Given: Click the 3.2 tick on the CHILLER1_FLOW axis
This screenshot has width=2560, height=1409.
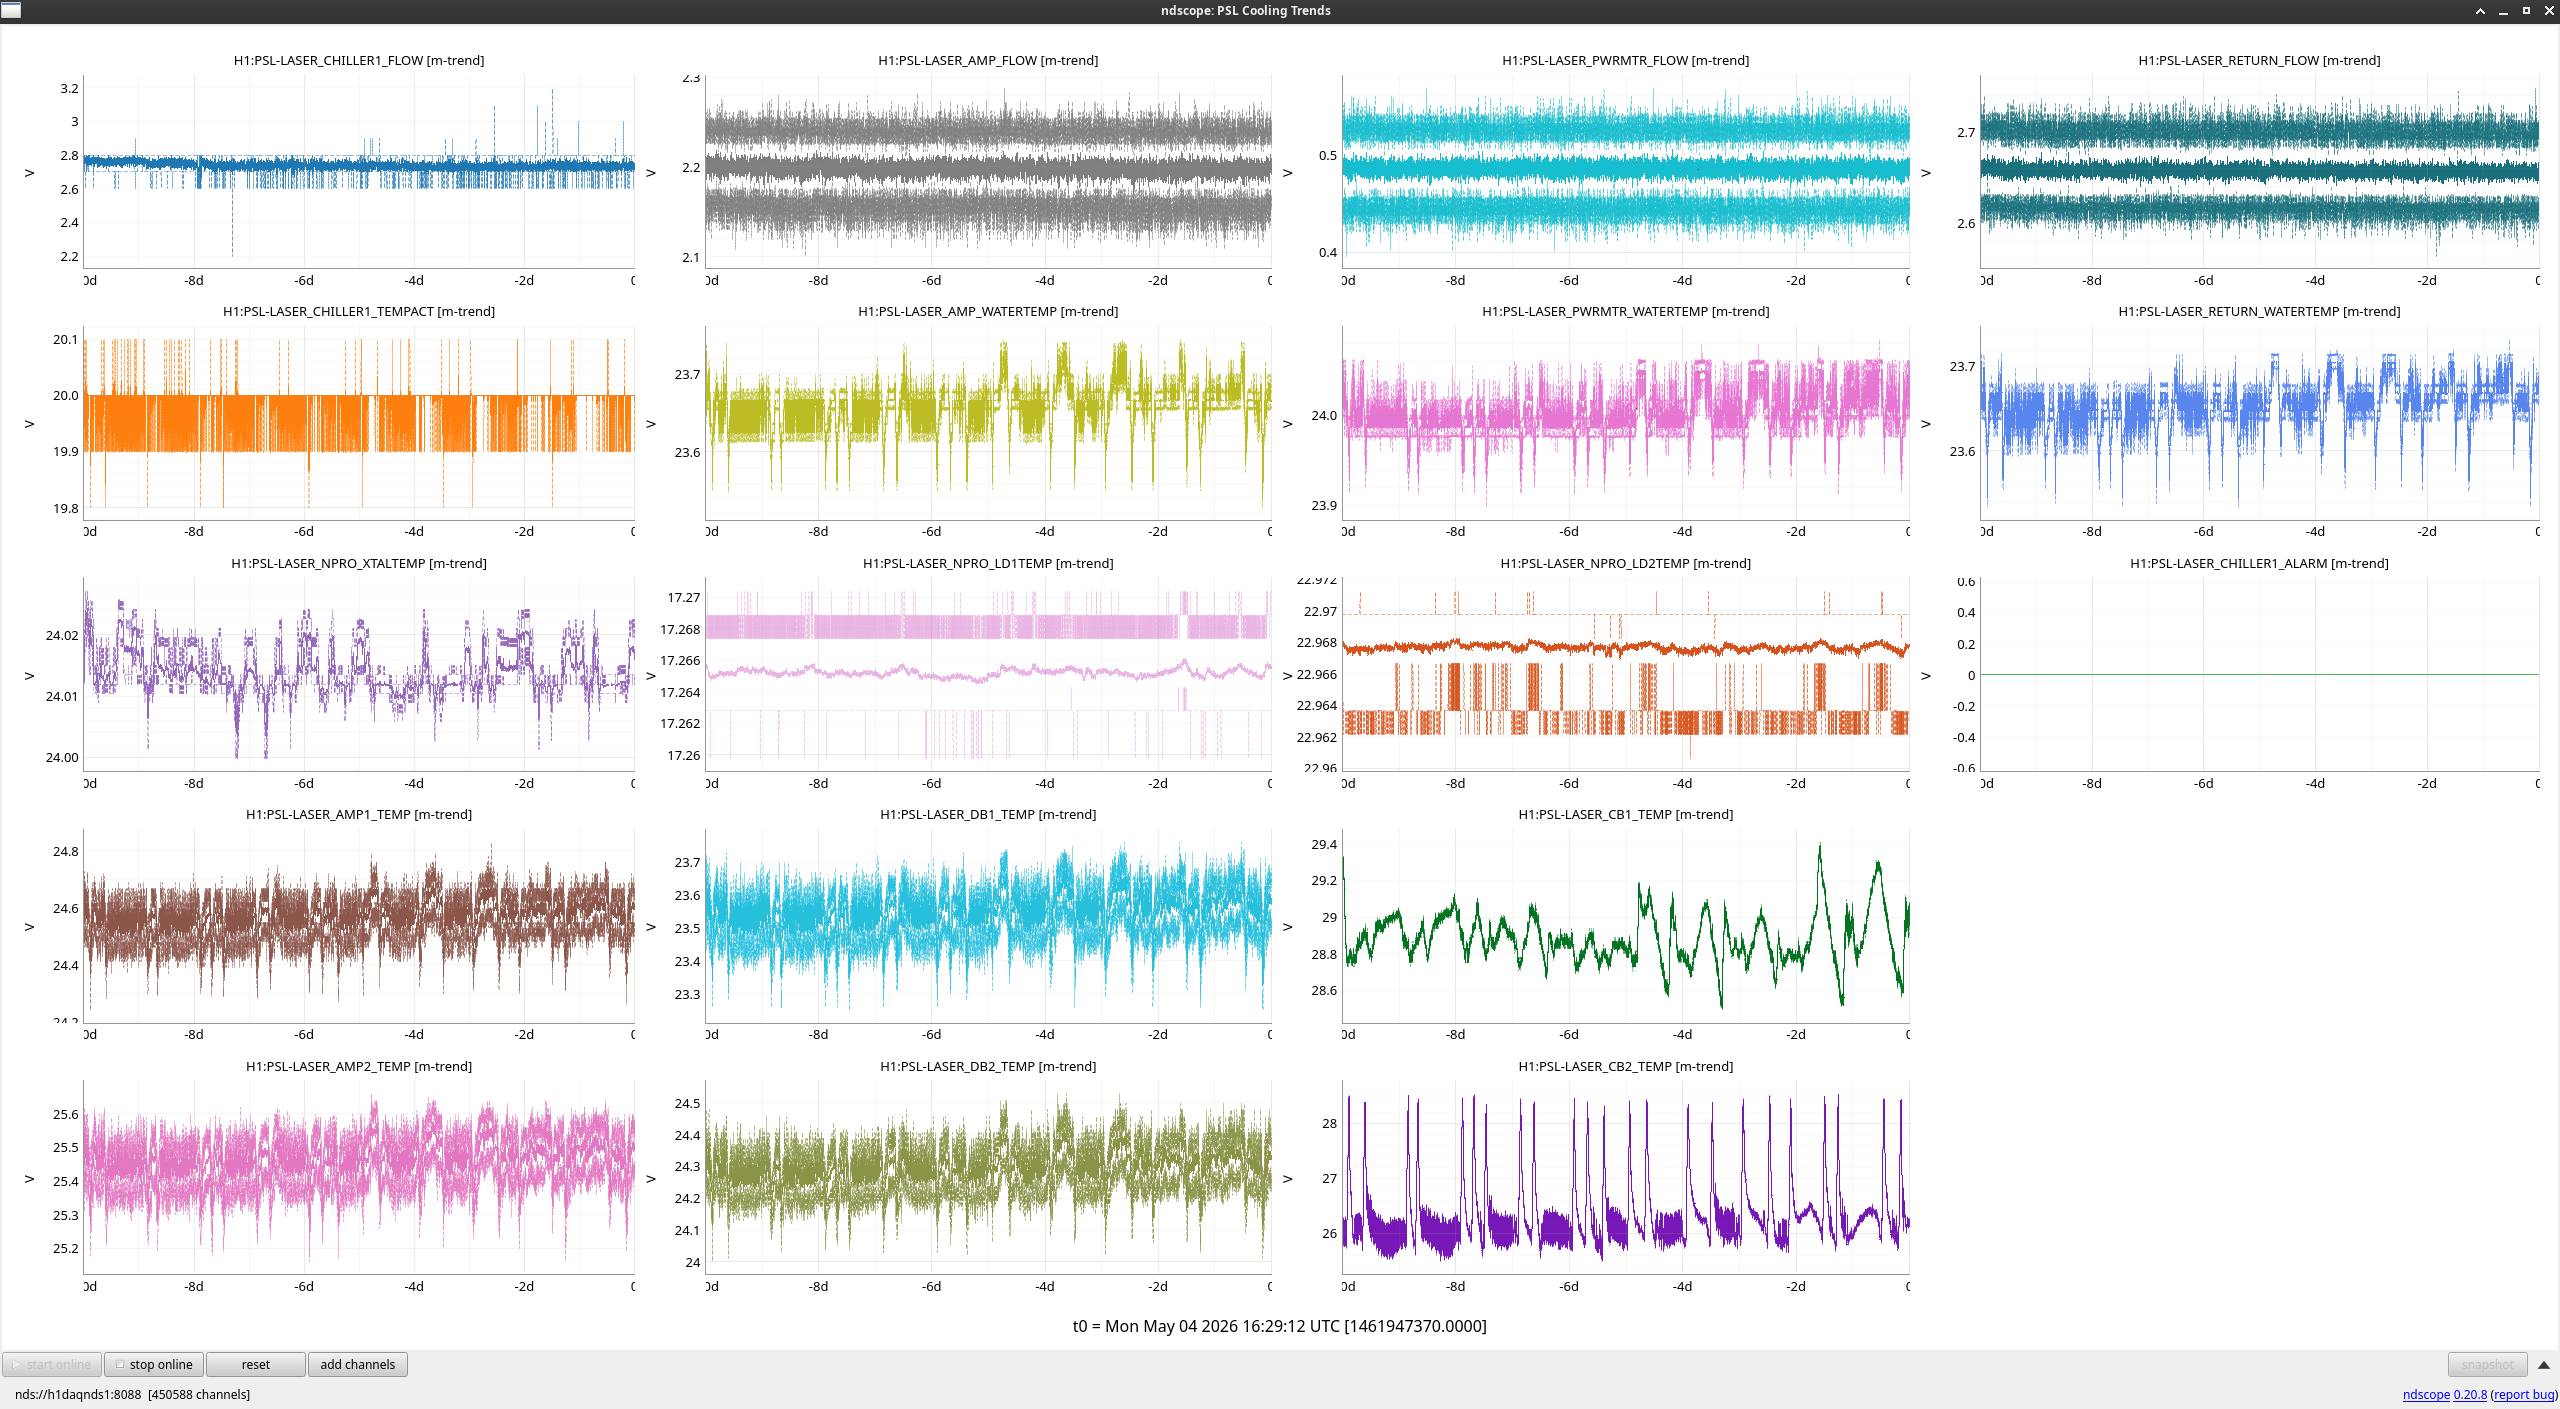Looking at the screenshot, I should coord(69,88).
